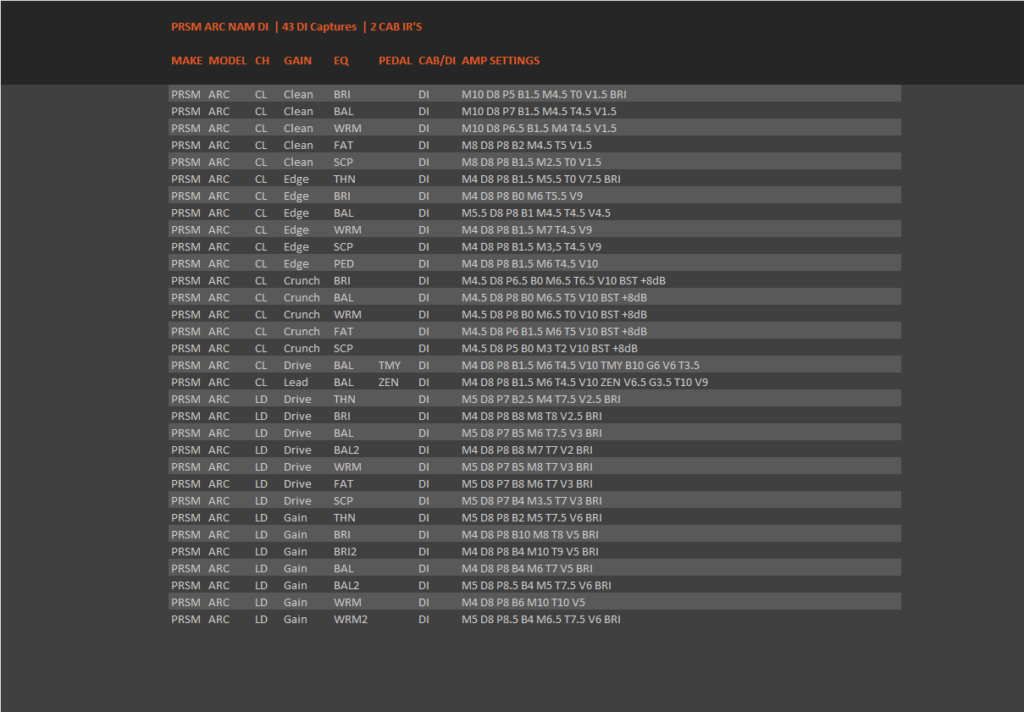1024x712 pixels.
Task: Click the PEDAL column header
Action: [x=395, y=61]
